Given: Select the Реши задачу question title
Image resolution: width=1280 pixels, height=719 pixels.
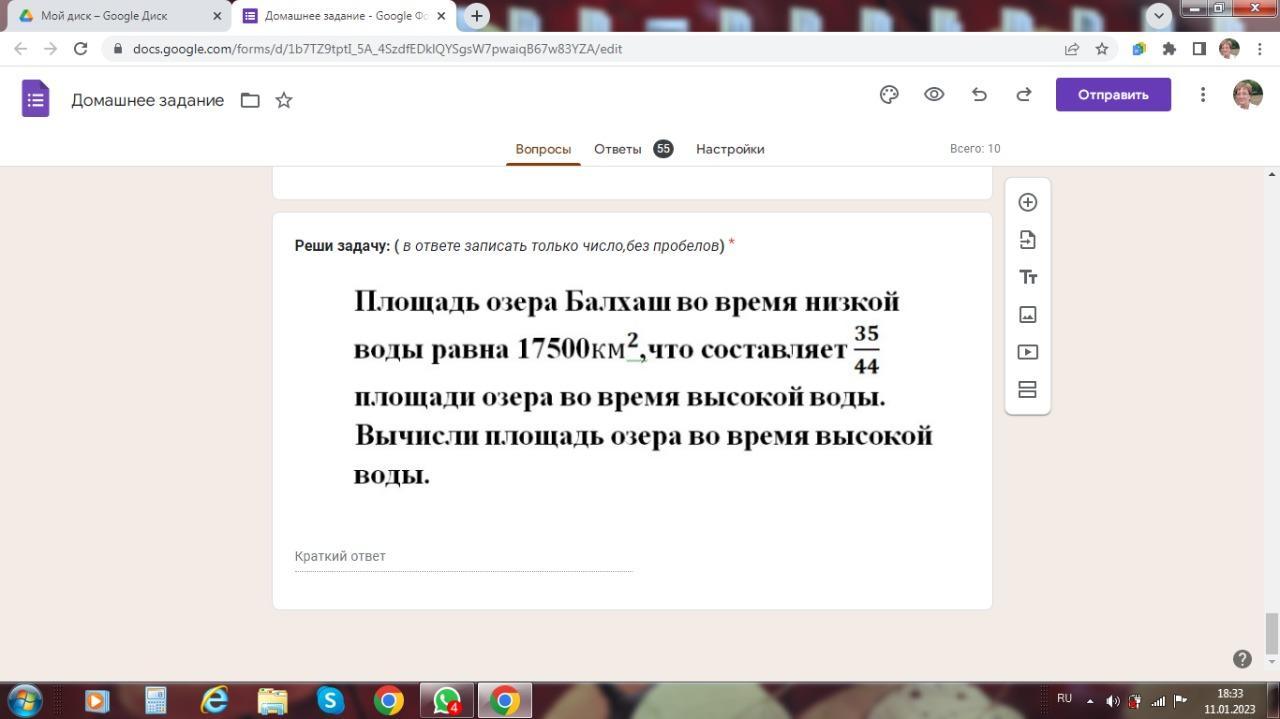Looking at the screenshot, I should [x=514, y=246].
